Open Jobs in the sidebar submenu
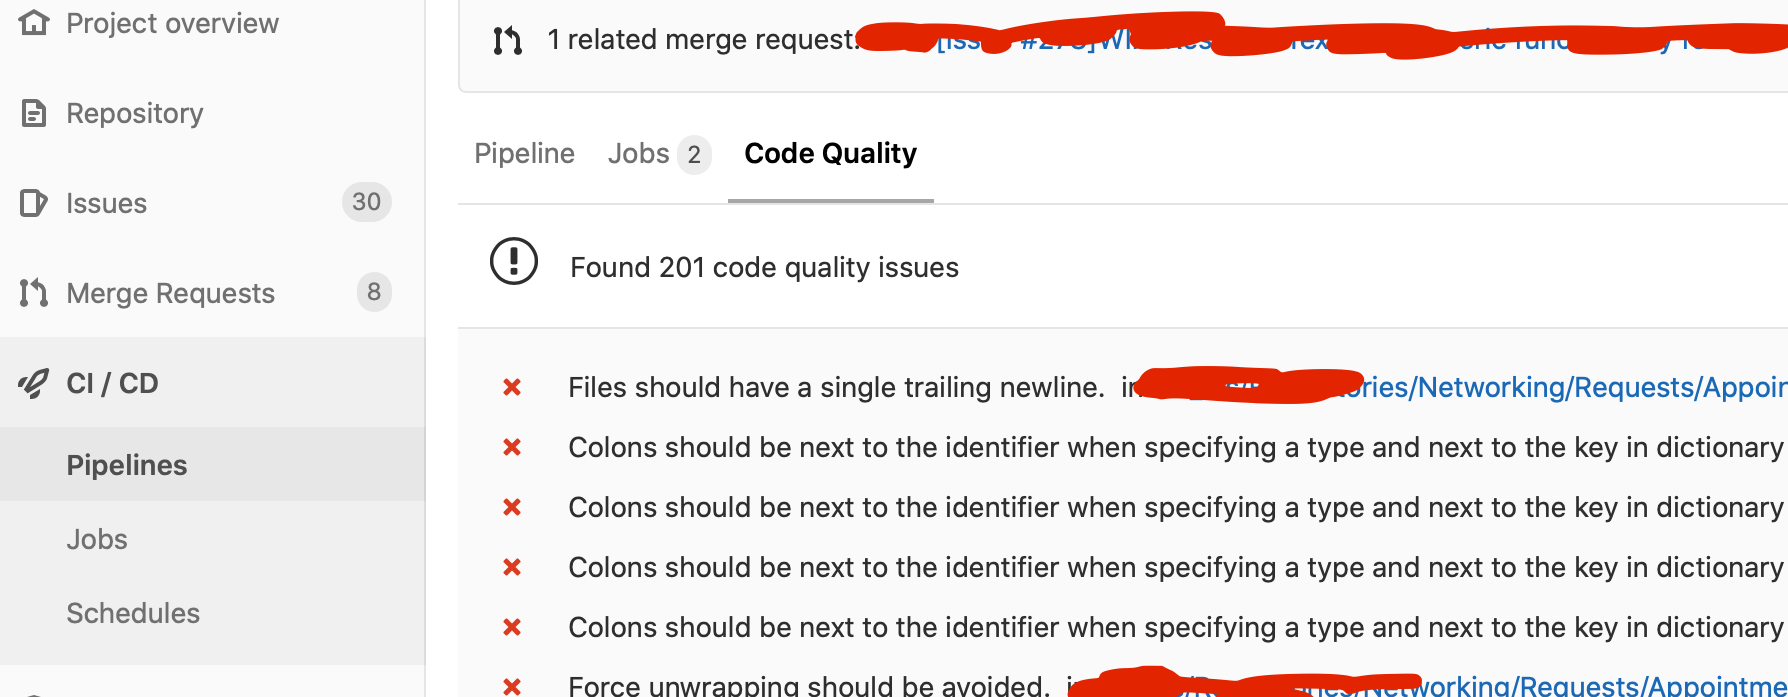This screenshot has height=697, width=1788. [97, 539]
